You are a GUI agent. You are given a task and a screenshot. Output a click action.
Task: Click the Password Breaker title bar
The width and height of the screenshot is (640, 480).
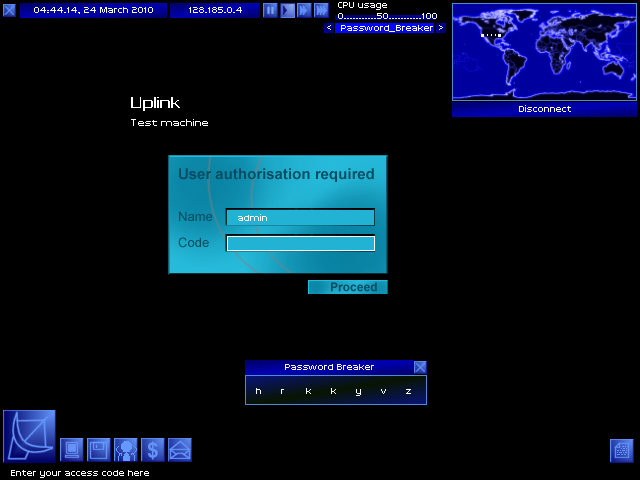point(329,367)
